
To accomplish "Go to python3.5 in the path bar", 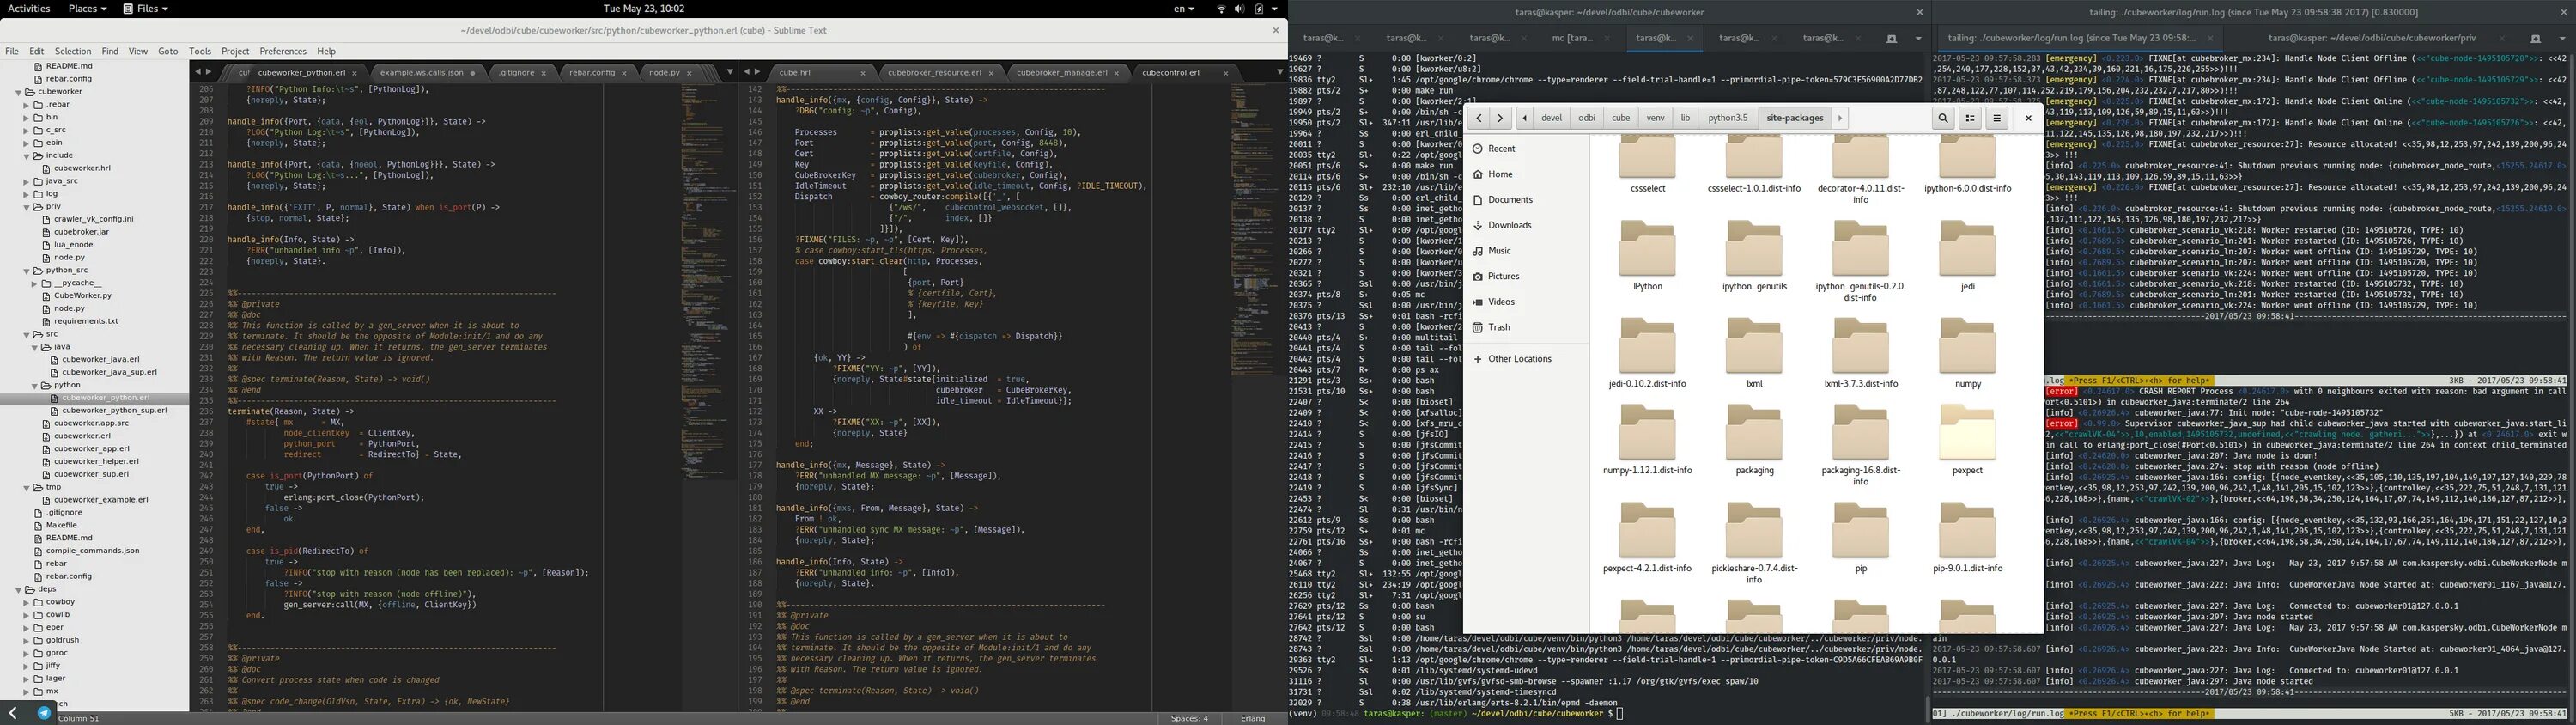I will 1727,118.
